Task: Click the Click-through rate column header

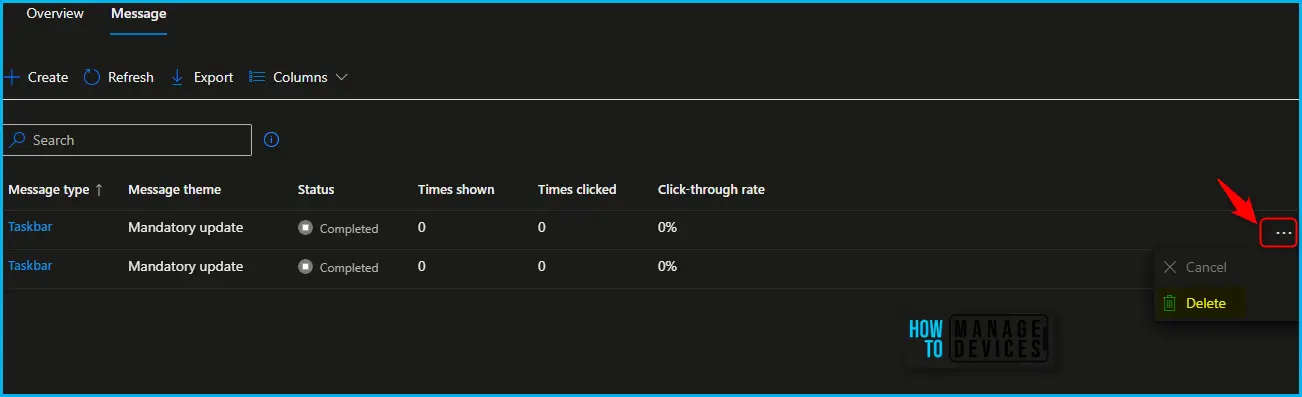Action: 711,189
